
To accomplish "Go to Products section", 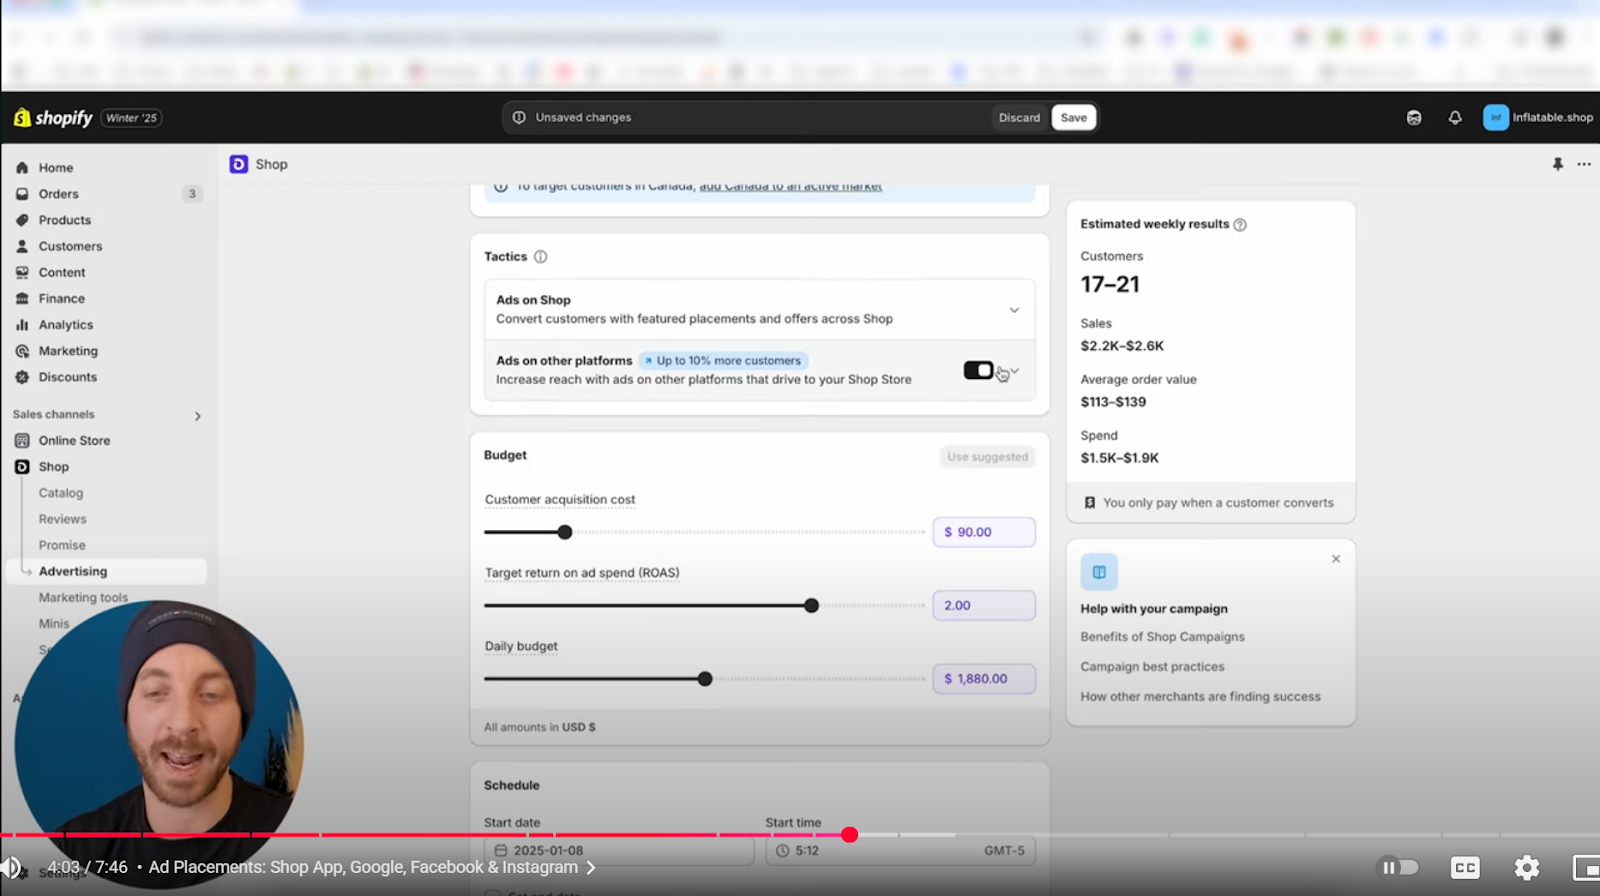I will 64,220.
